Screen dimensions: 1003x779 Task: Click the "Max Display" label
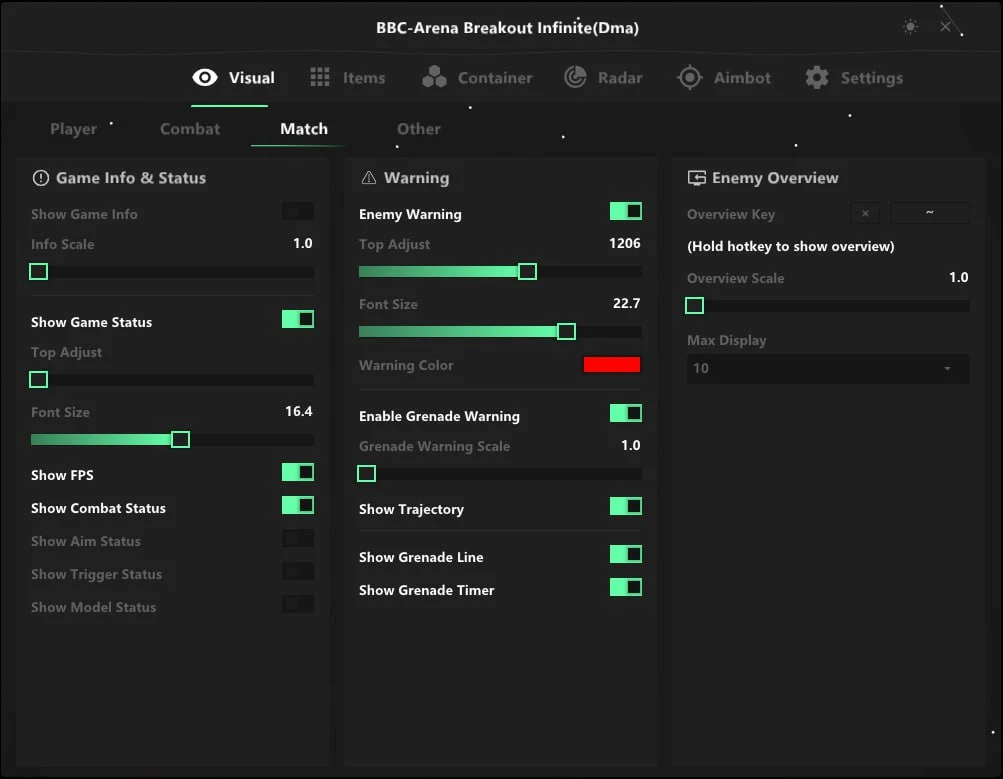727,340
